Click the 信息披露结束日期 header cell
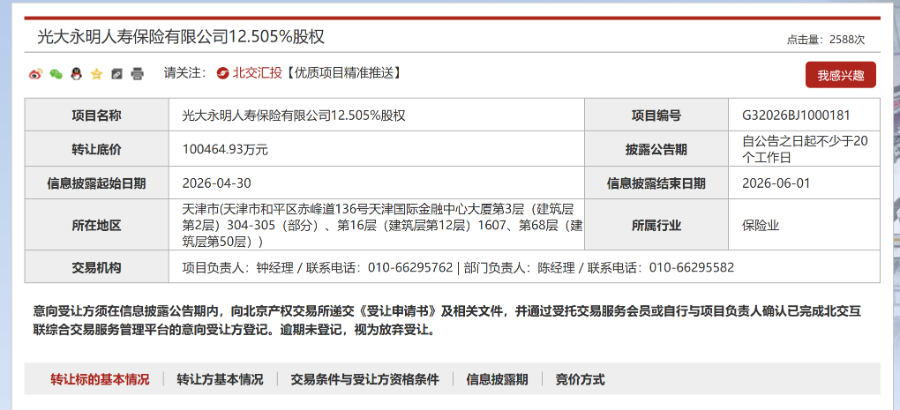The image size is (900, 410). [657, 183]
